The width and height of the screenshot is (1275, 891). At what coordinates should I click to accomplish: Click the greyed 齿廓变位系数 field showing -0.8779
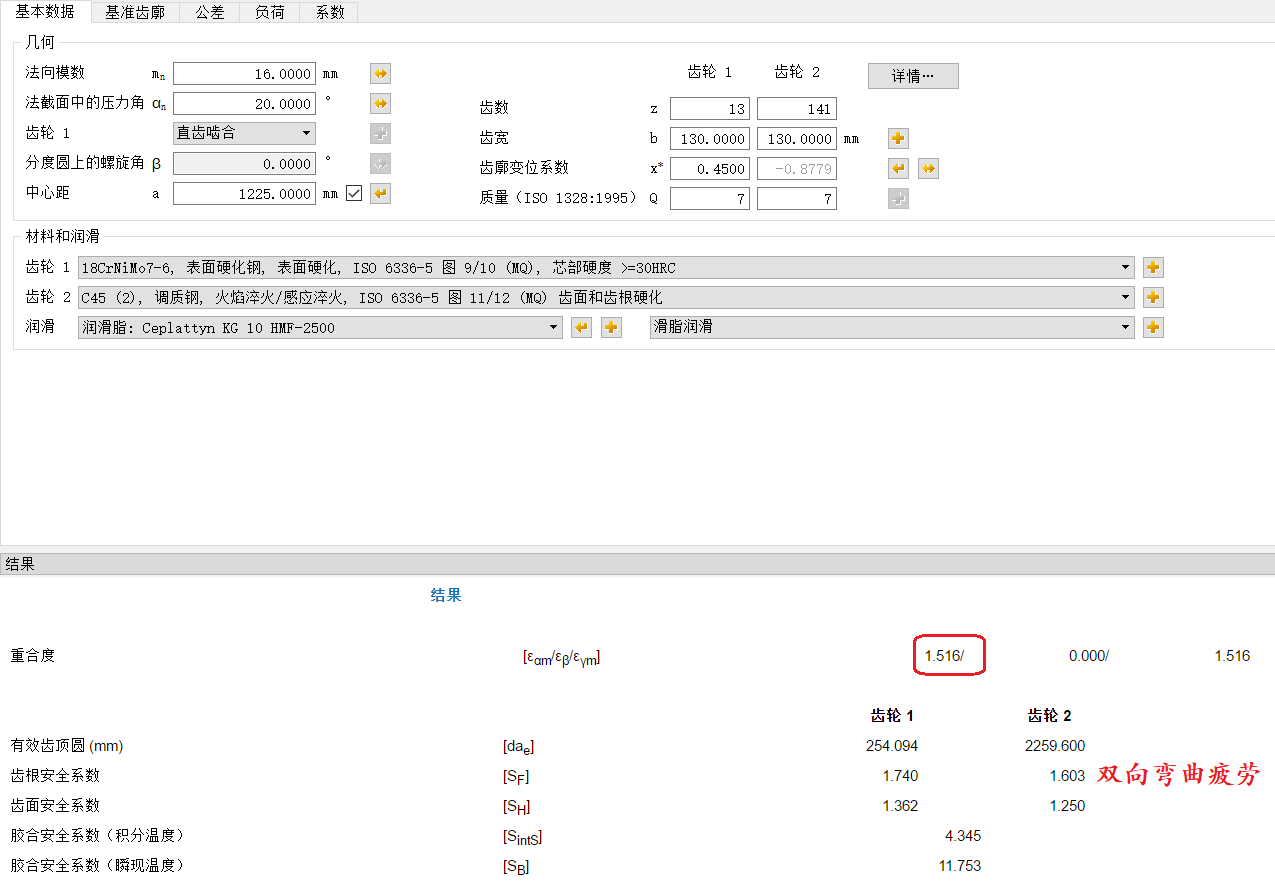pos(797,169)
